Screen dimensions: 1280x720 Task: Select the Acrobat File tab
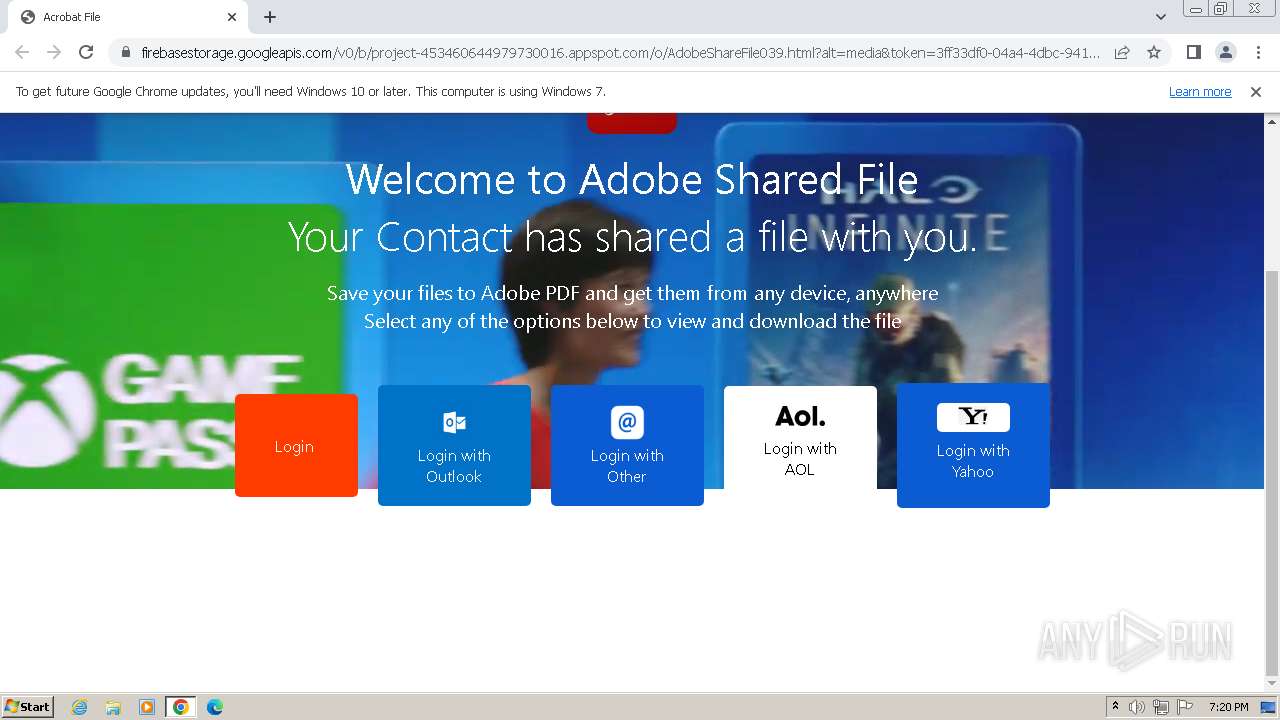126,17
